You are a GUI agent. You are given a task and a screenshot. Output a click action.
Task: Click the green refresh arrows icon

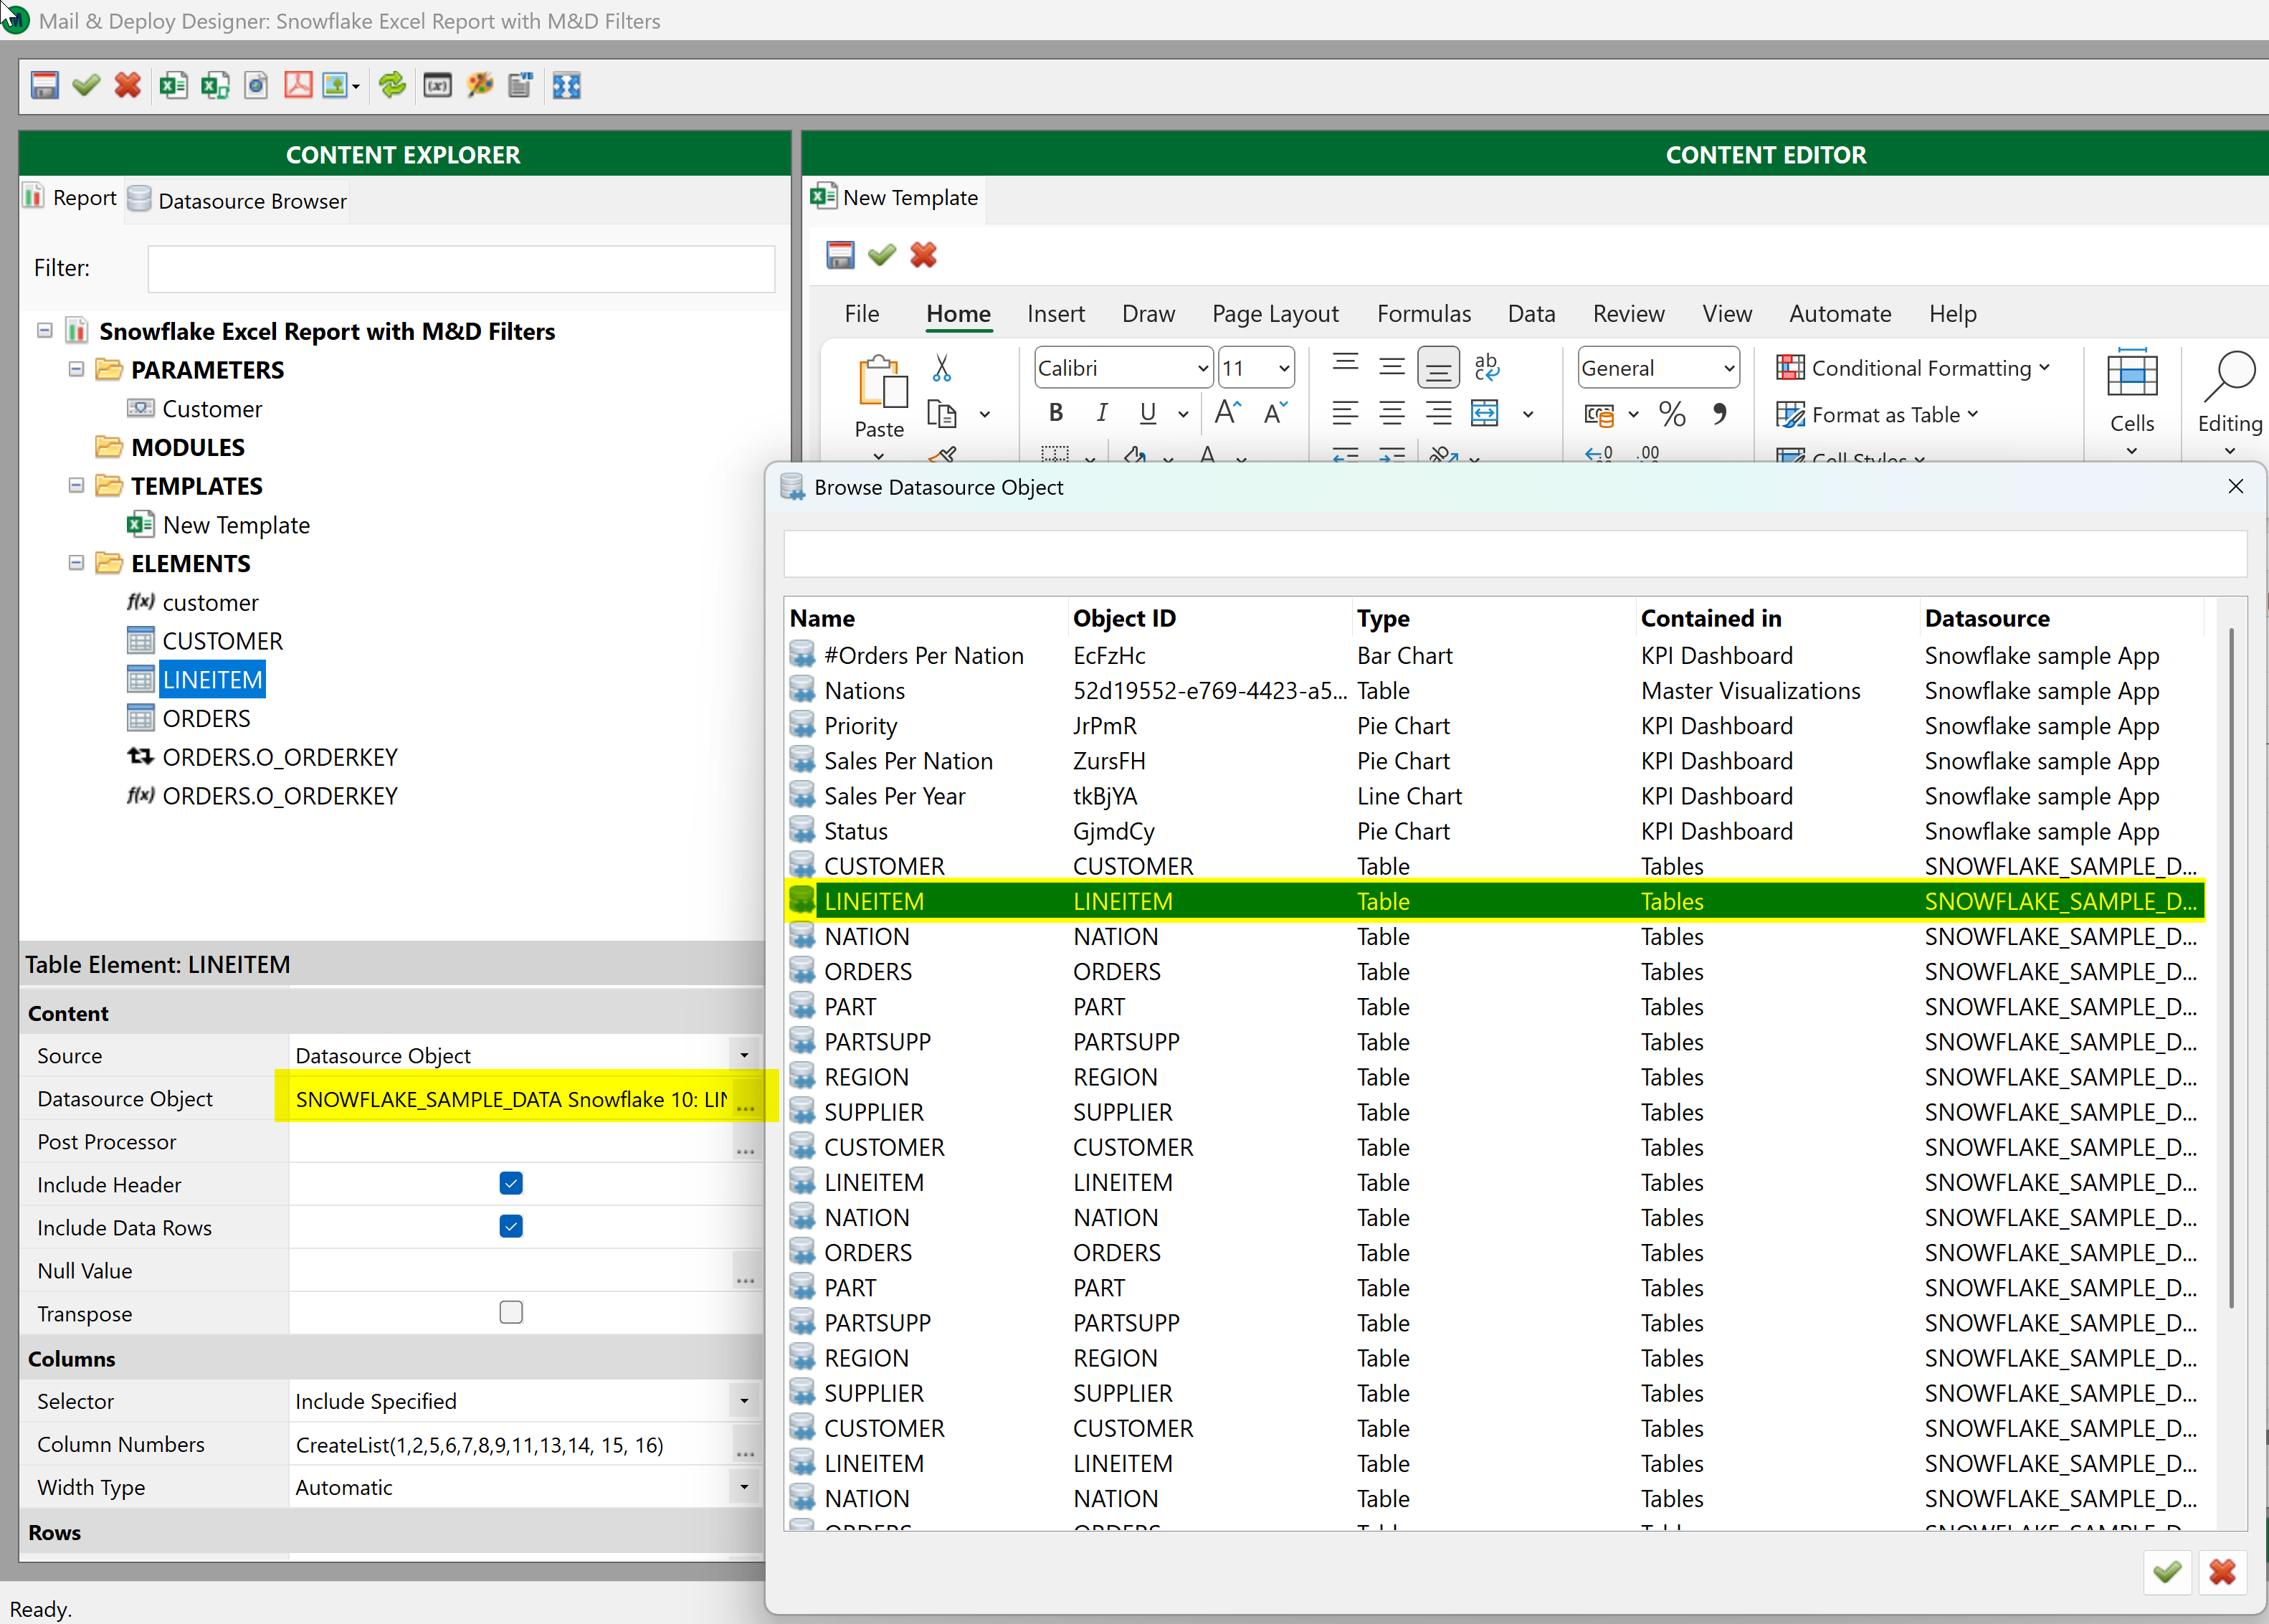tap(392, 85)
